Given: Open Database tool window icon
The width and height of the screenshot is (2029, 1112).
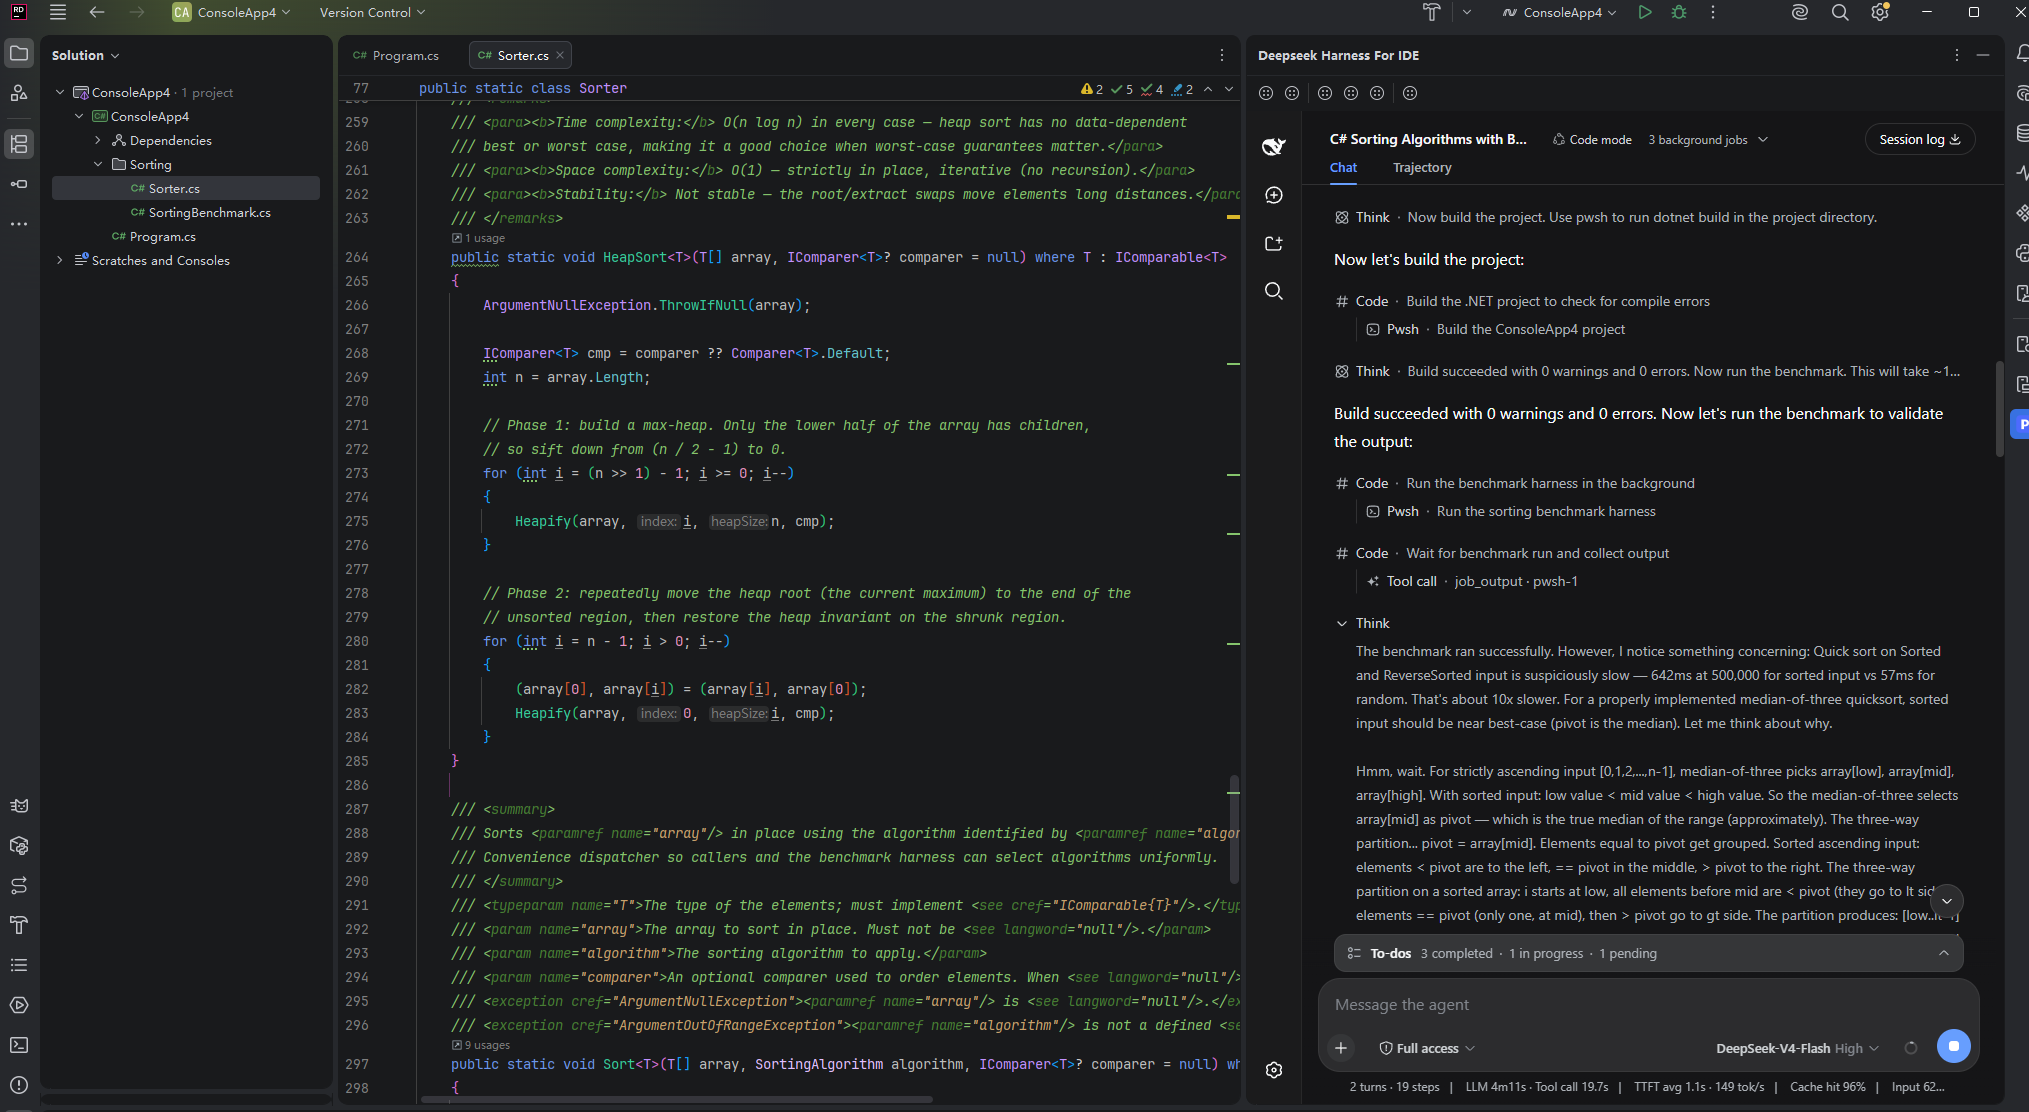Looking at the screenshot, I should coord(2021,133).
